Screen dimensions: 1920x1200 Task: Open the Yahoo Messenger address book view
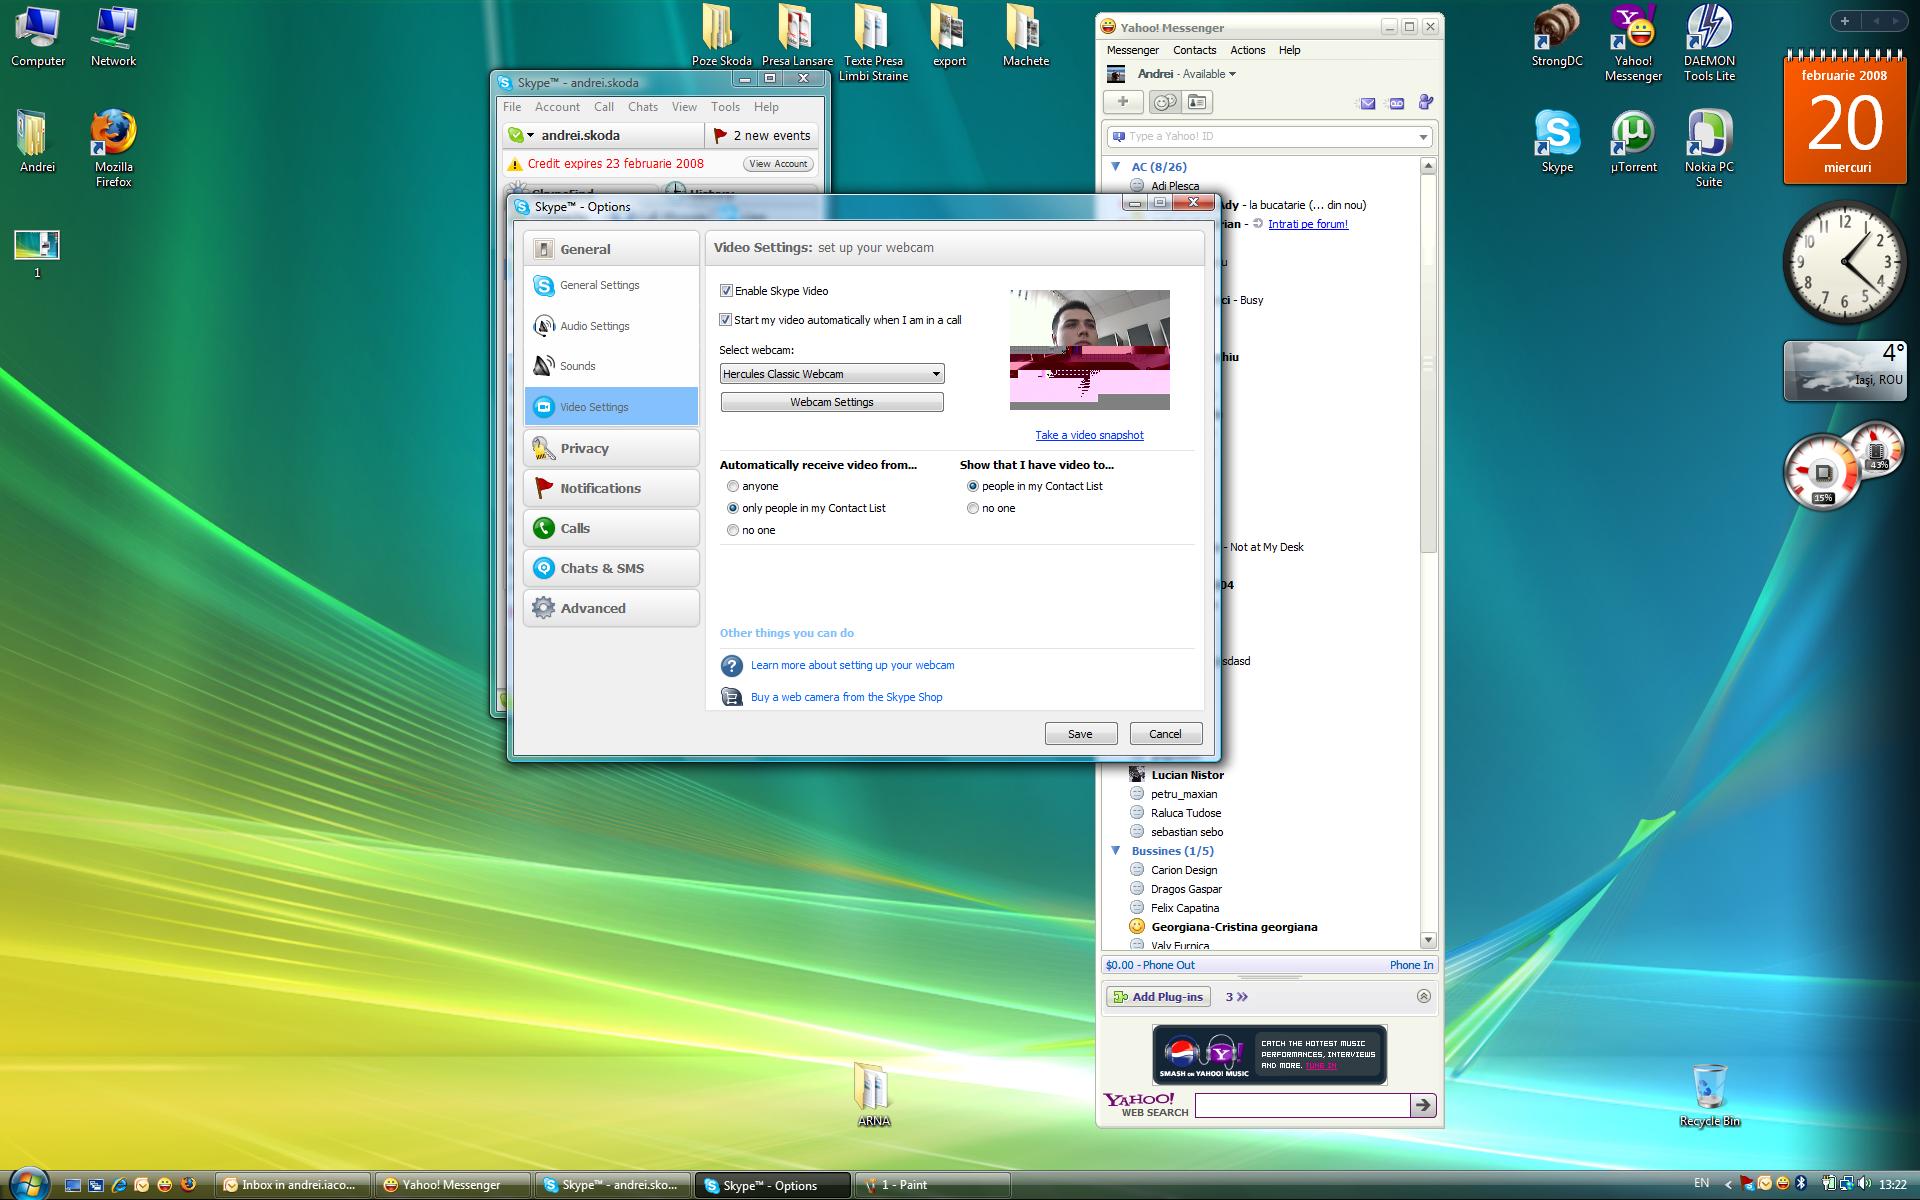point(1196,102)
